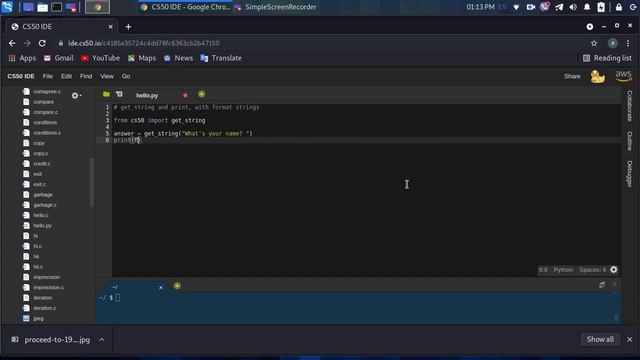Open garbage.c in the file tree
This screenshot has width=640, height=360.
(x=45, y=205)
